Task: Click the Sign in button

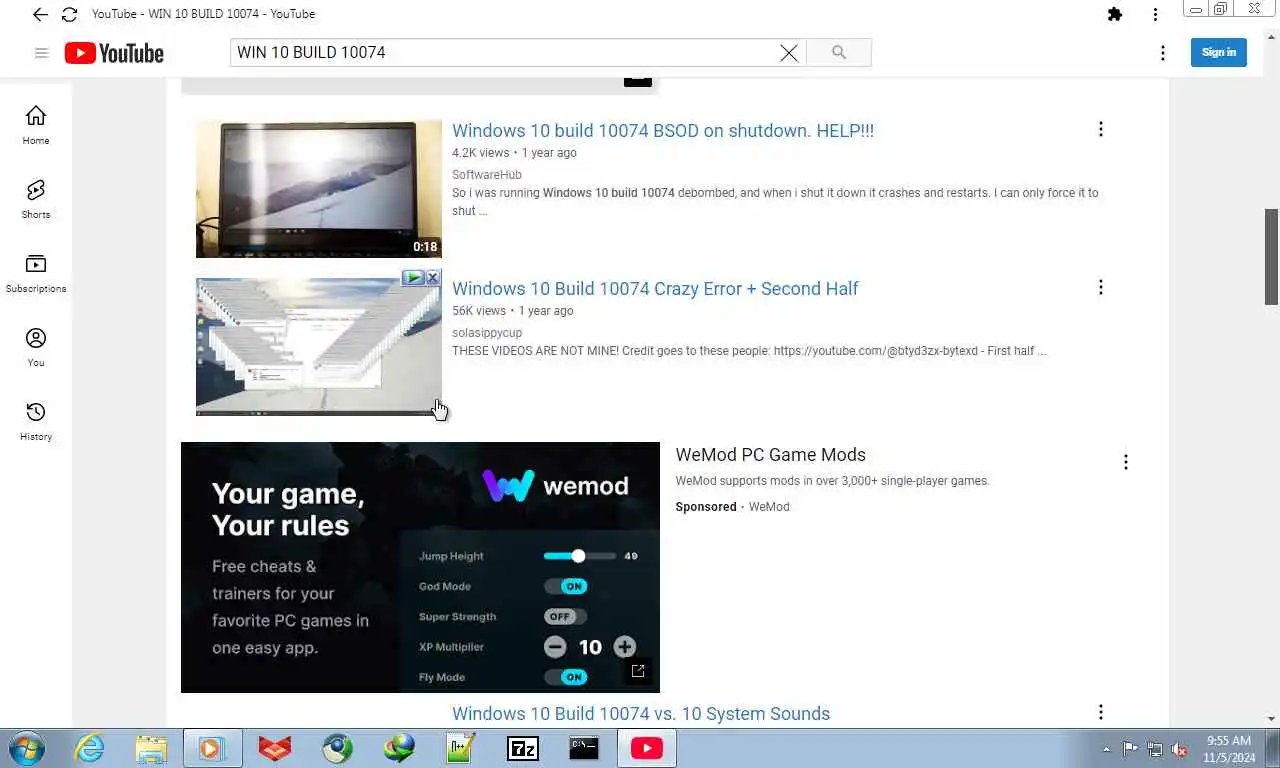Action: (x=1218, y=52)
